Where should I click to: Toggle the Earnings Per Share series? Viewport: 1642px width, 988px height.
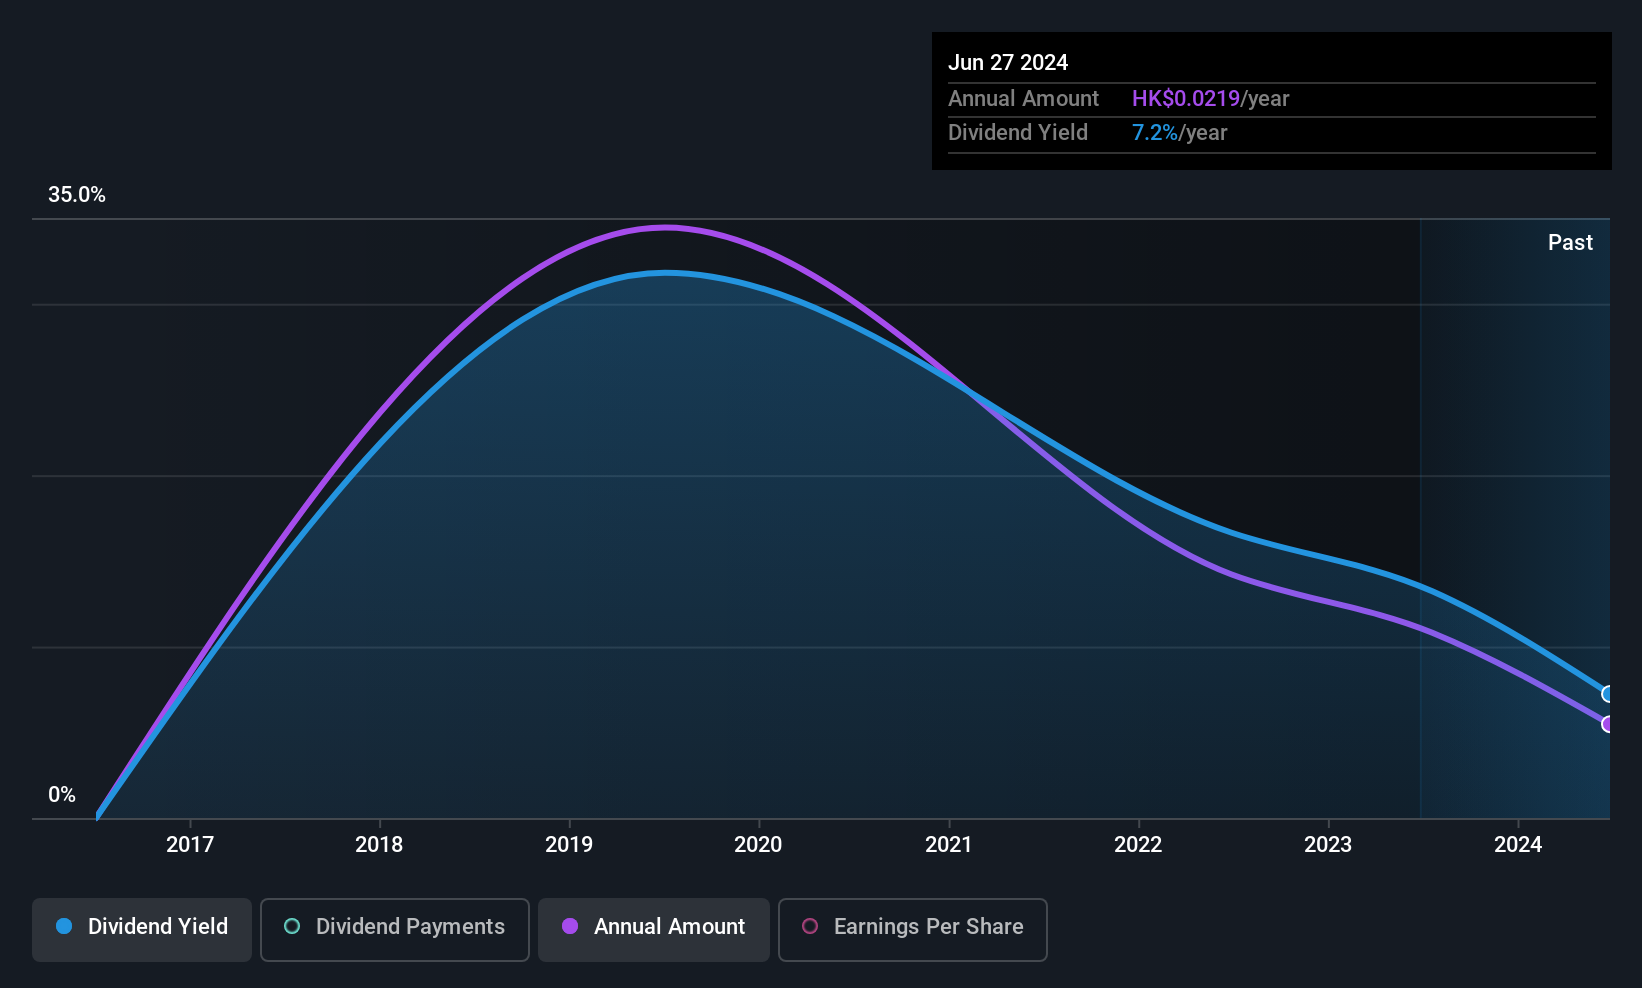(x=913, y=929)
